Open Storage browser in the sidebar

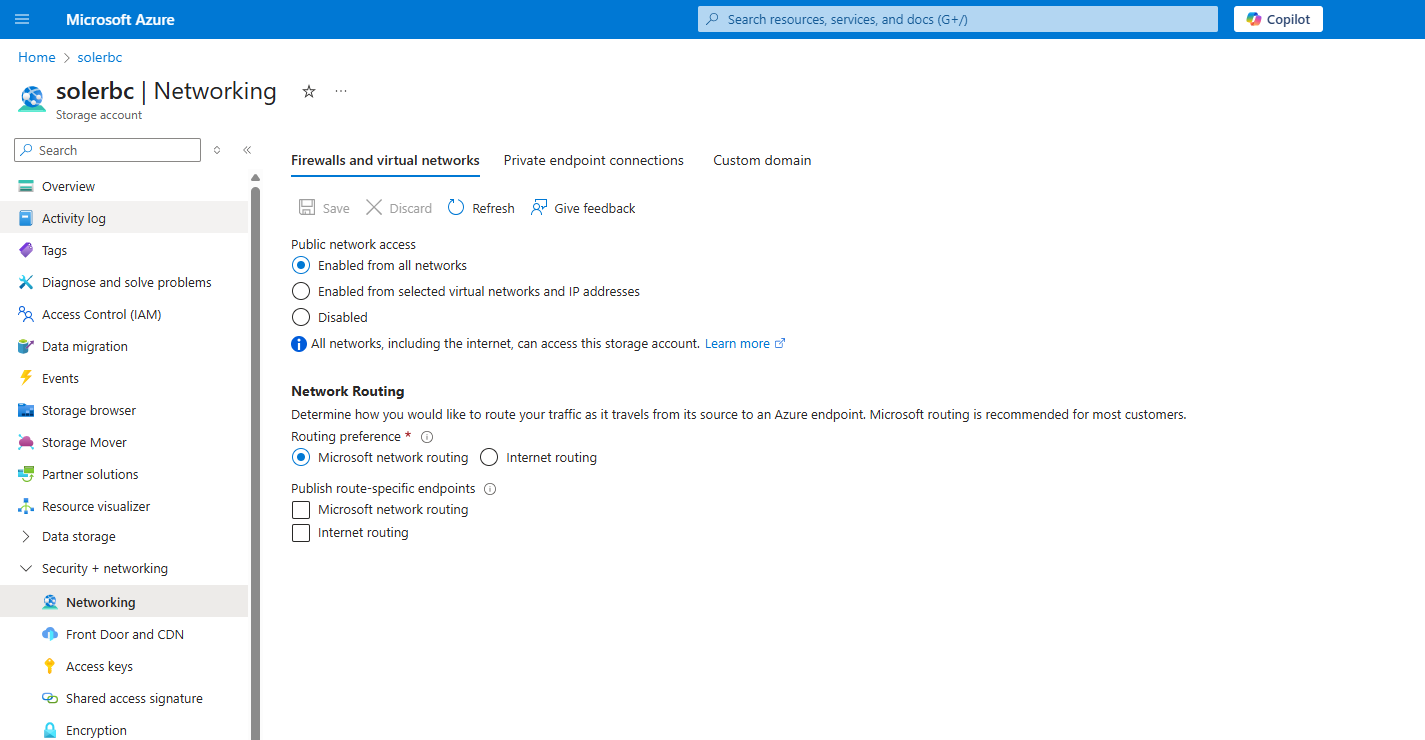(x=88, y=410)
